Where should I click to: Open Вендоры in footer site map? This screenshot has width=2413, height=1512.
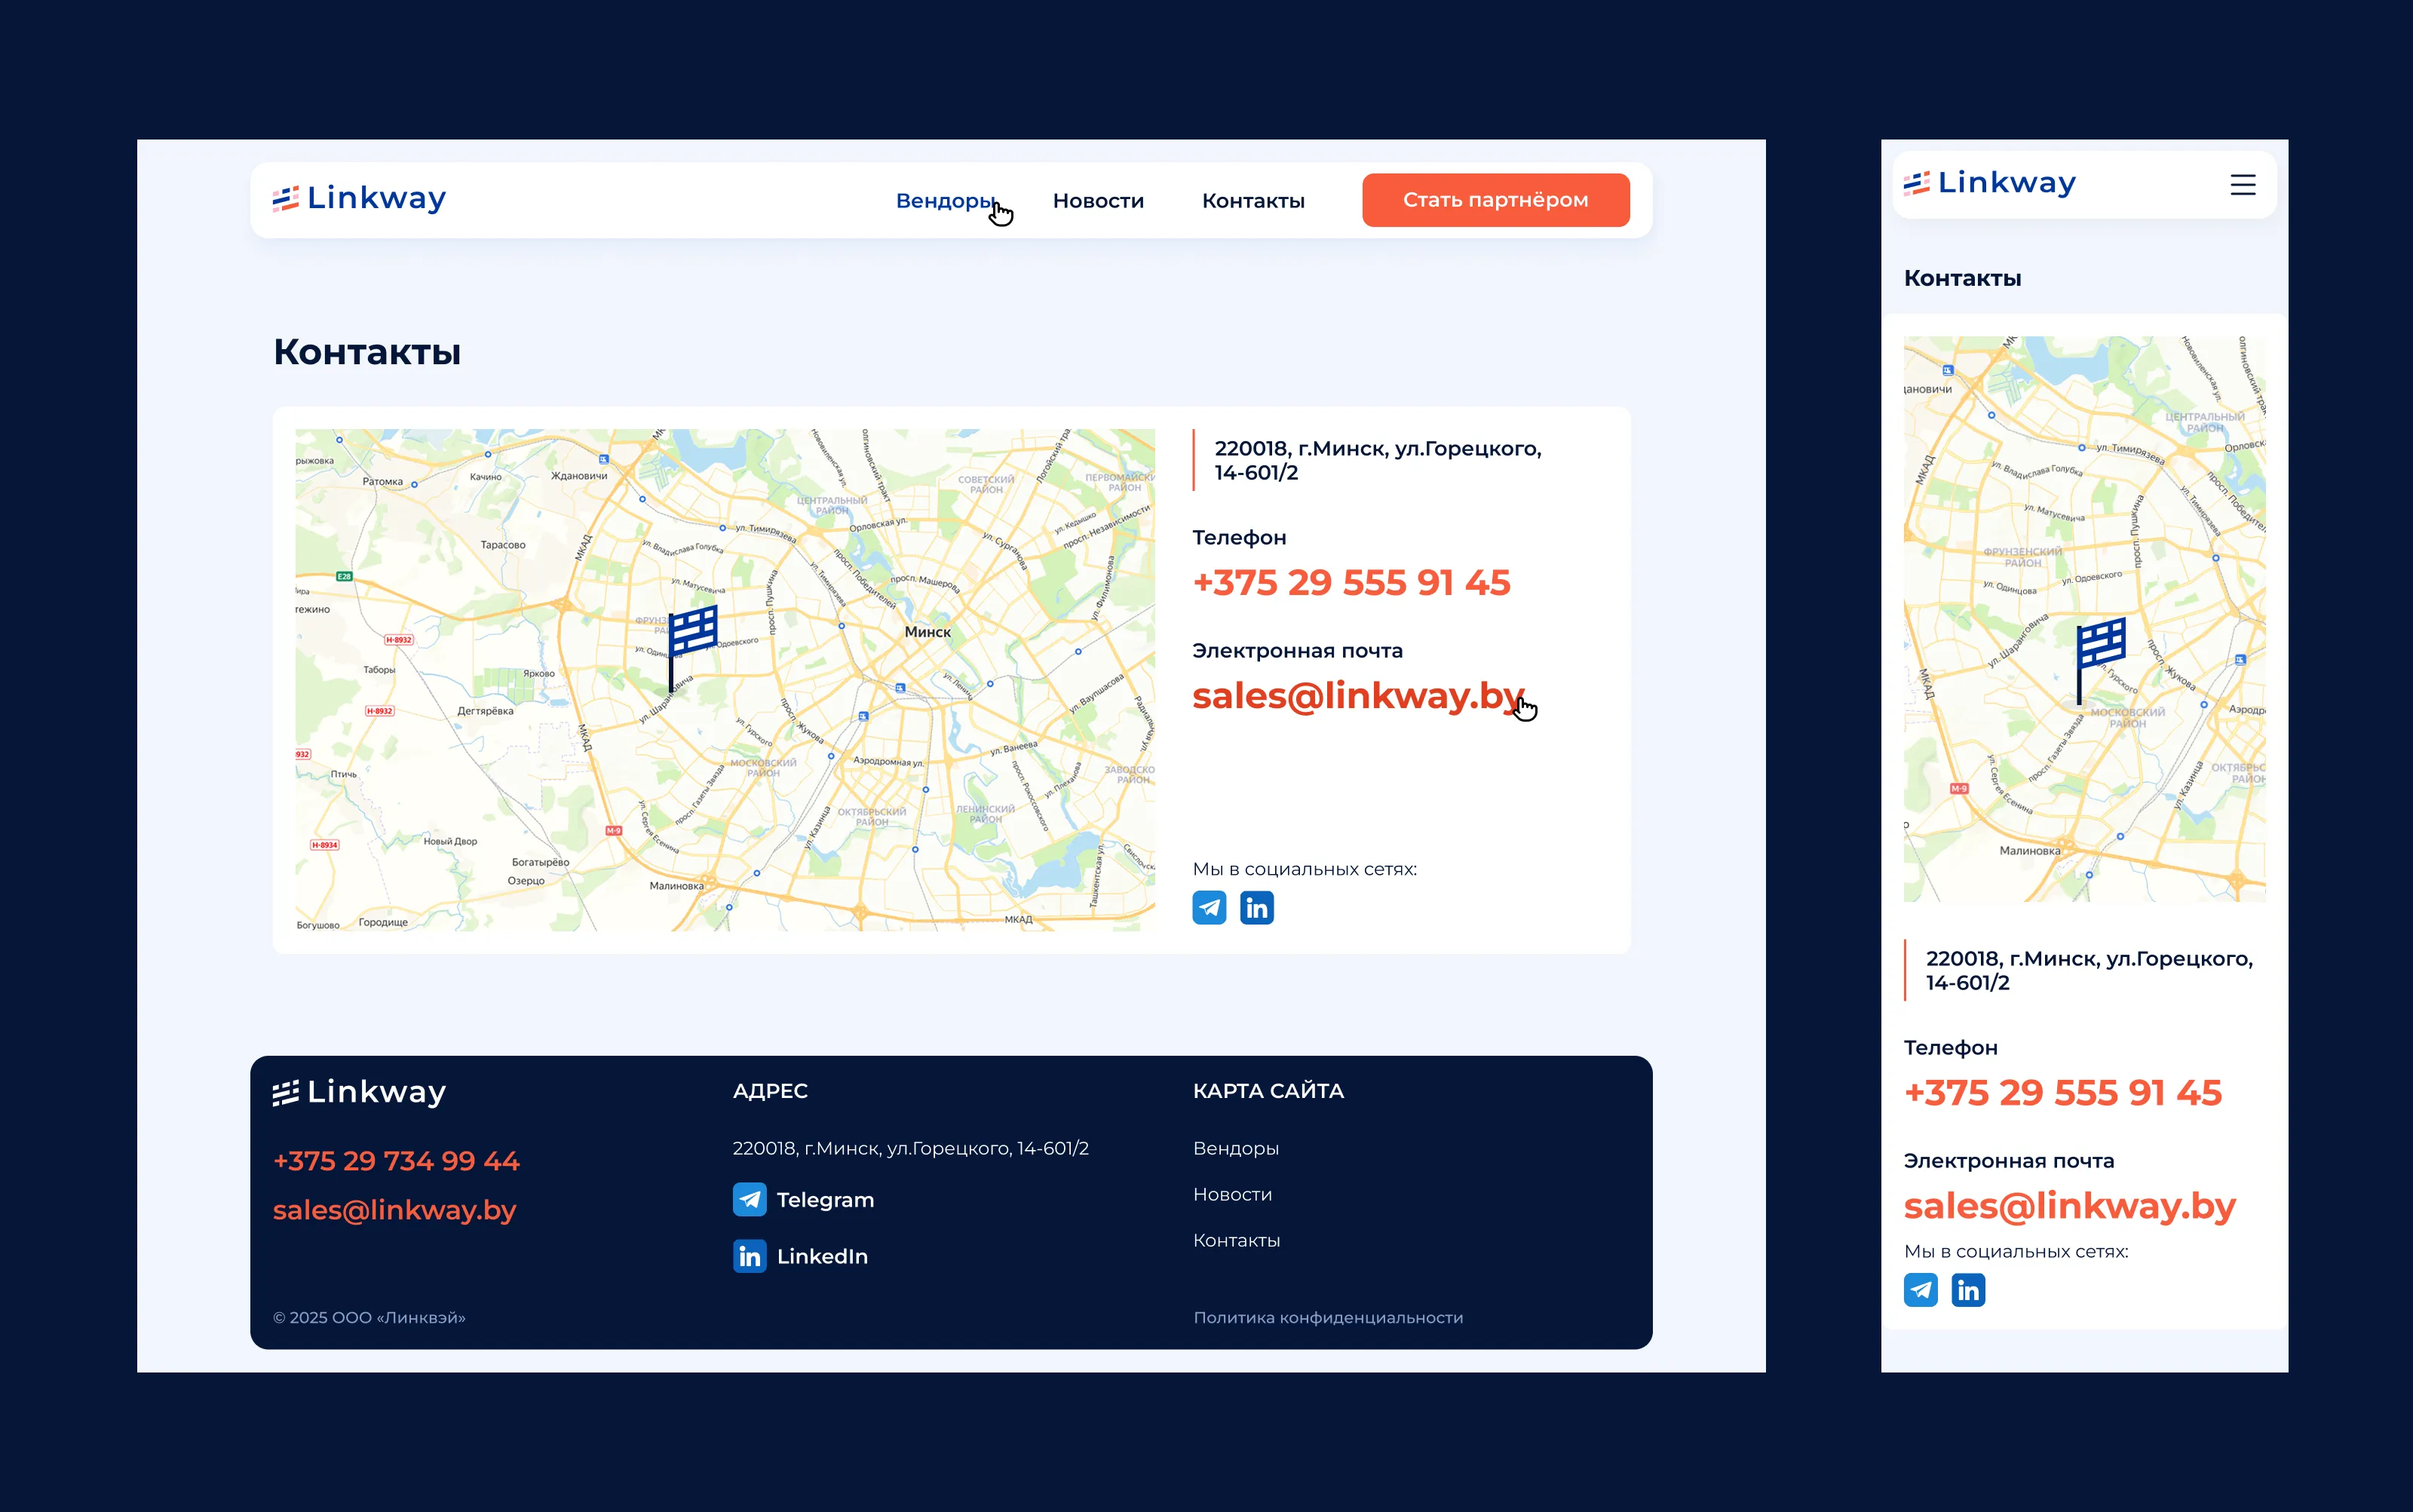pyautogui.click(x=1236, y=1149)
